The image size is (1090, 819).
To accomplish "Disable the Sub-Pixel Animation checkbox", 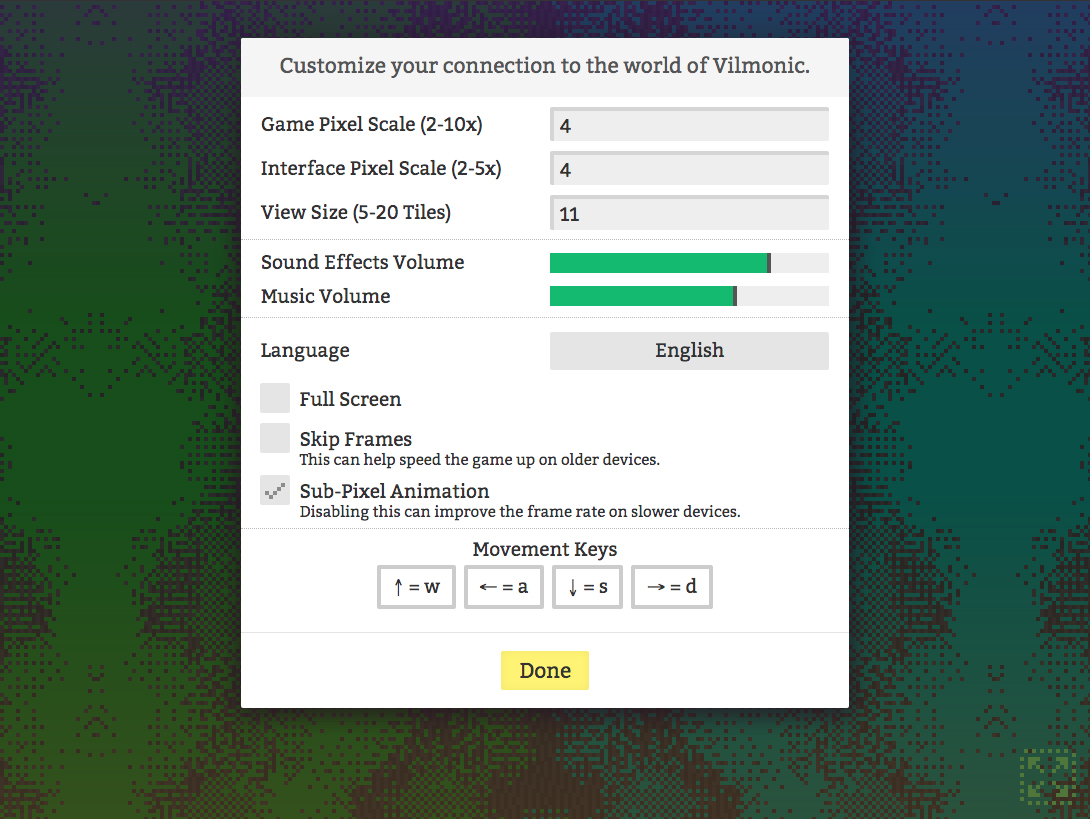I will coord(275,490).
